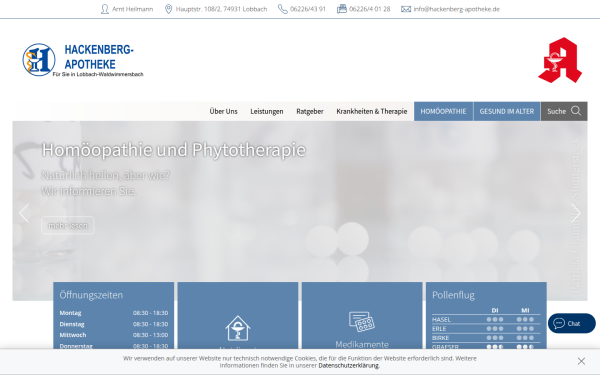Click the Pollenflug heading
The height and width of the screenshot is (375, 600).
pyautogui.click(x=453, y=295)
